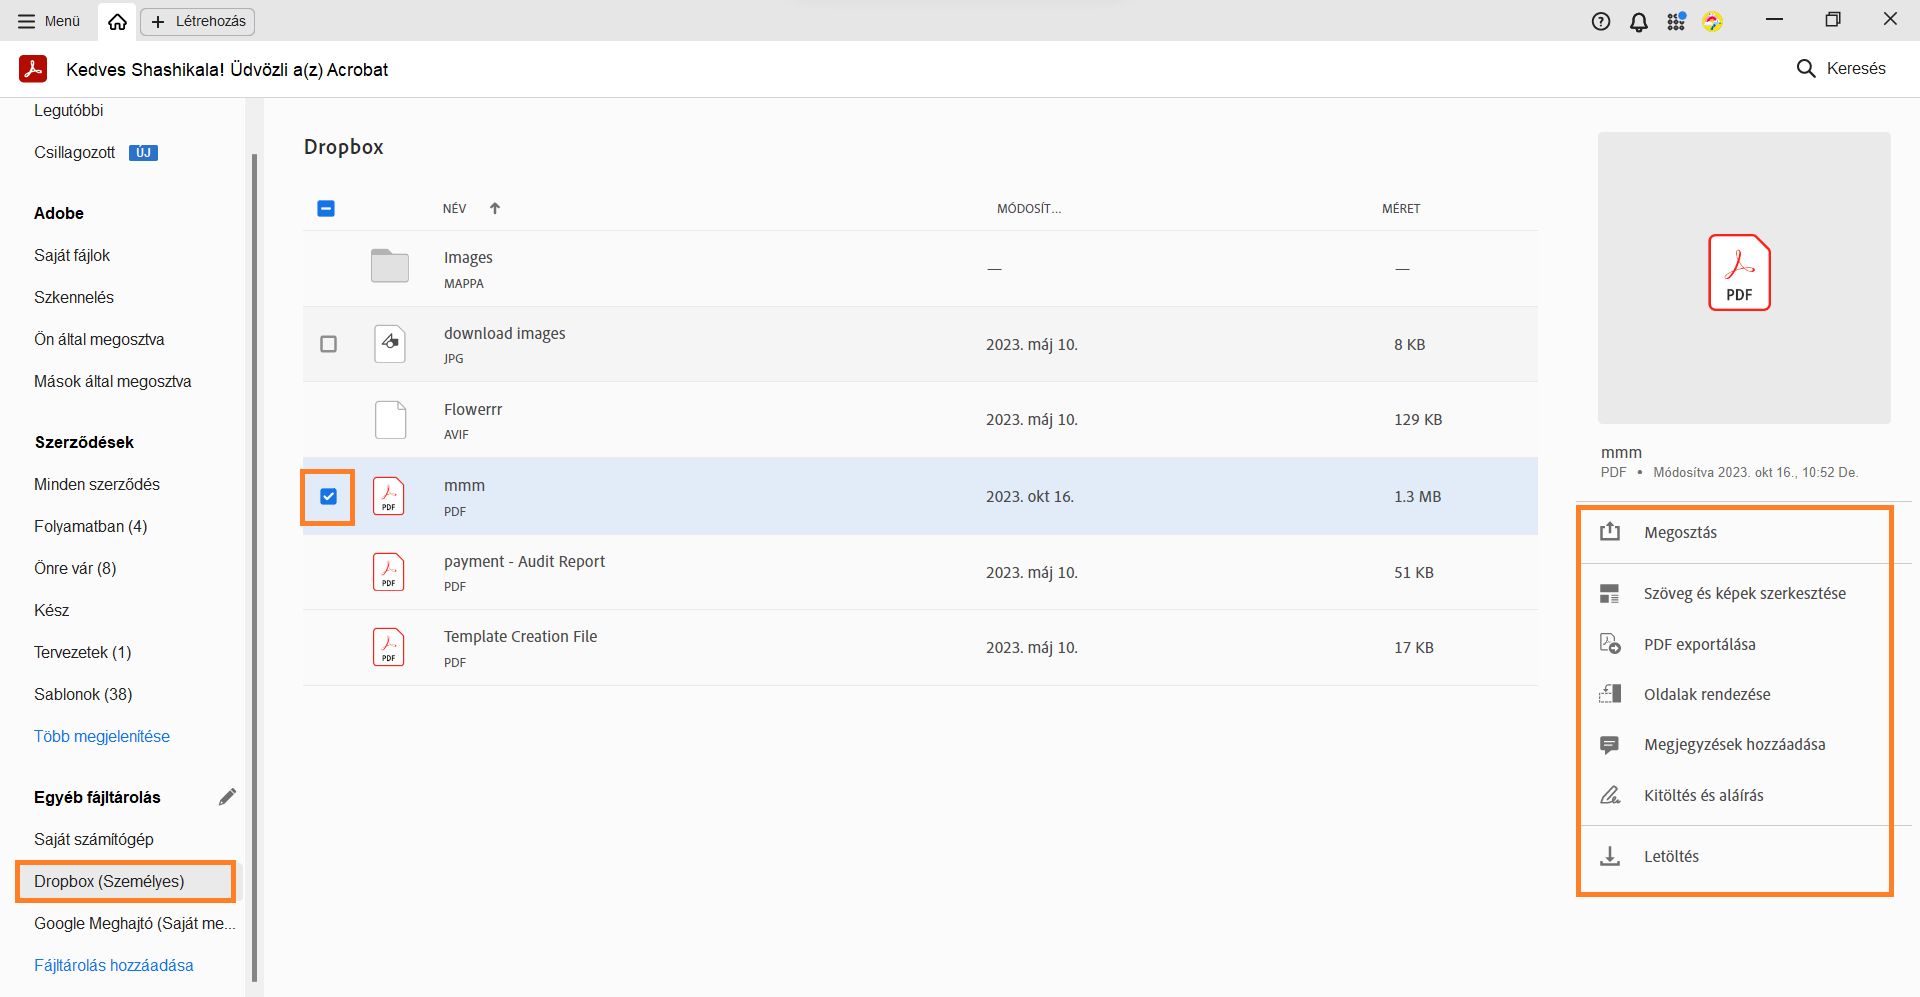Open the notifications bell icon
This screenshot has height=997, width=1920.
pos(1638,21)
